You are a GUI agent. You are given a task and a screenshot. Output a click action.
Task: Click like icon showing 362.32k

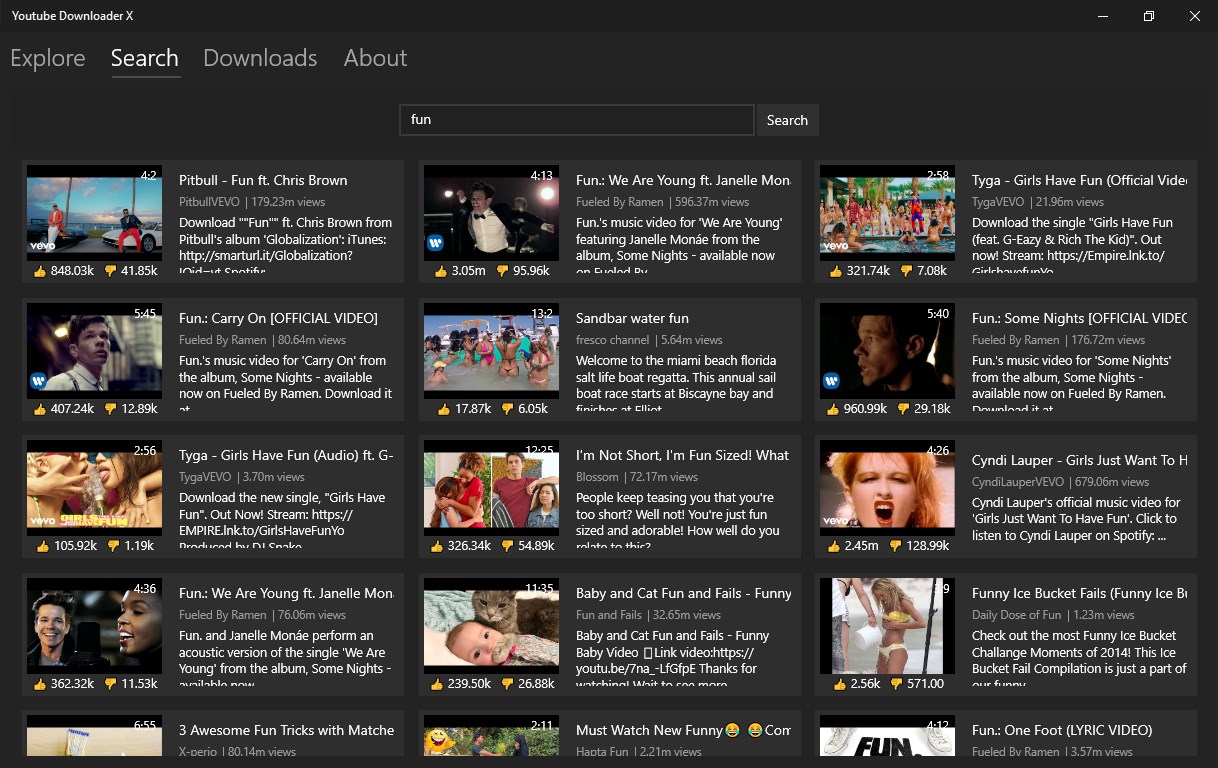point(40,684)
